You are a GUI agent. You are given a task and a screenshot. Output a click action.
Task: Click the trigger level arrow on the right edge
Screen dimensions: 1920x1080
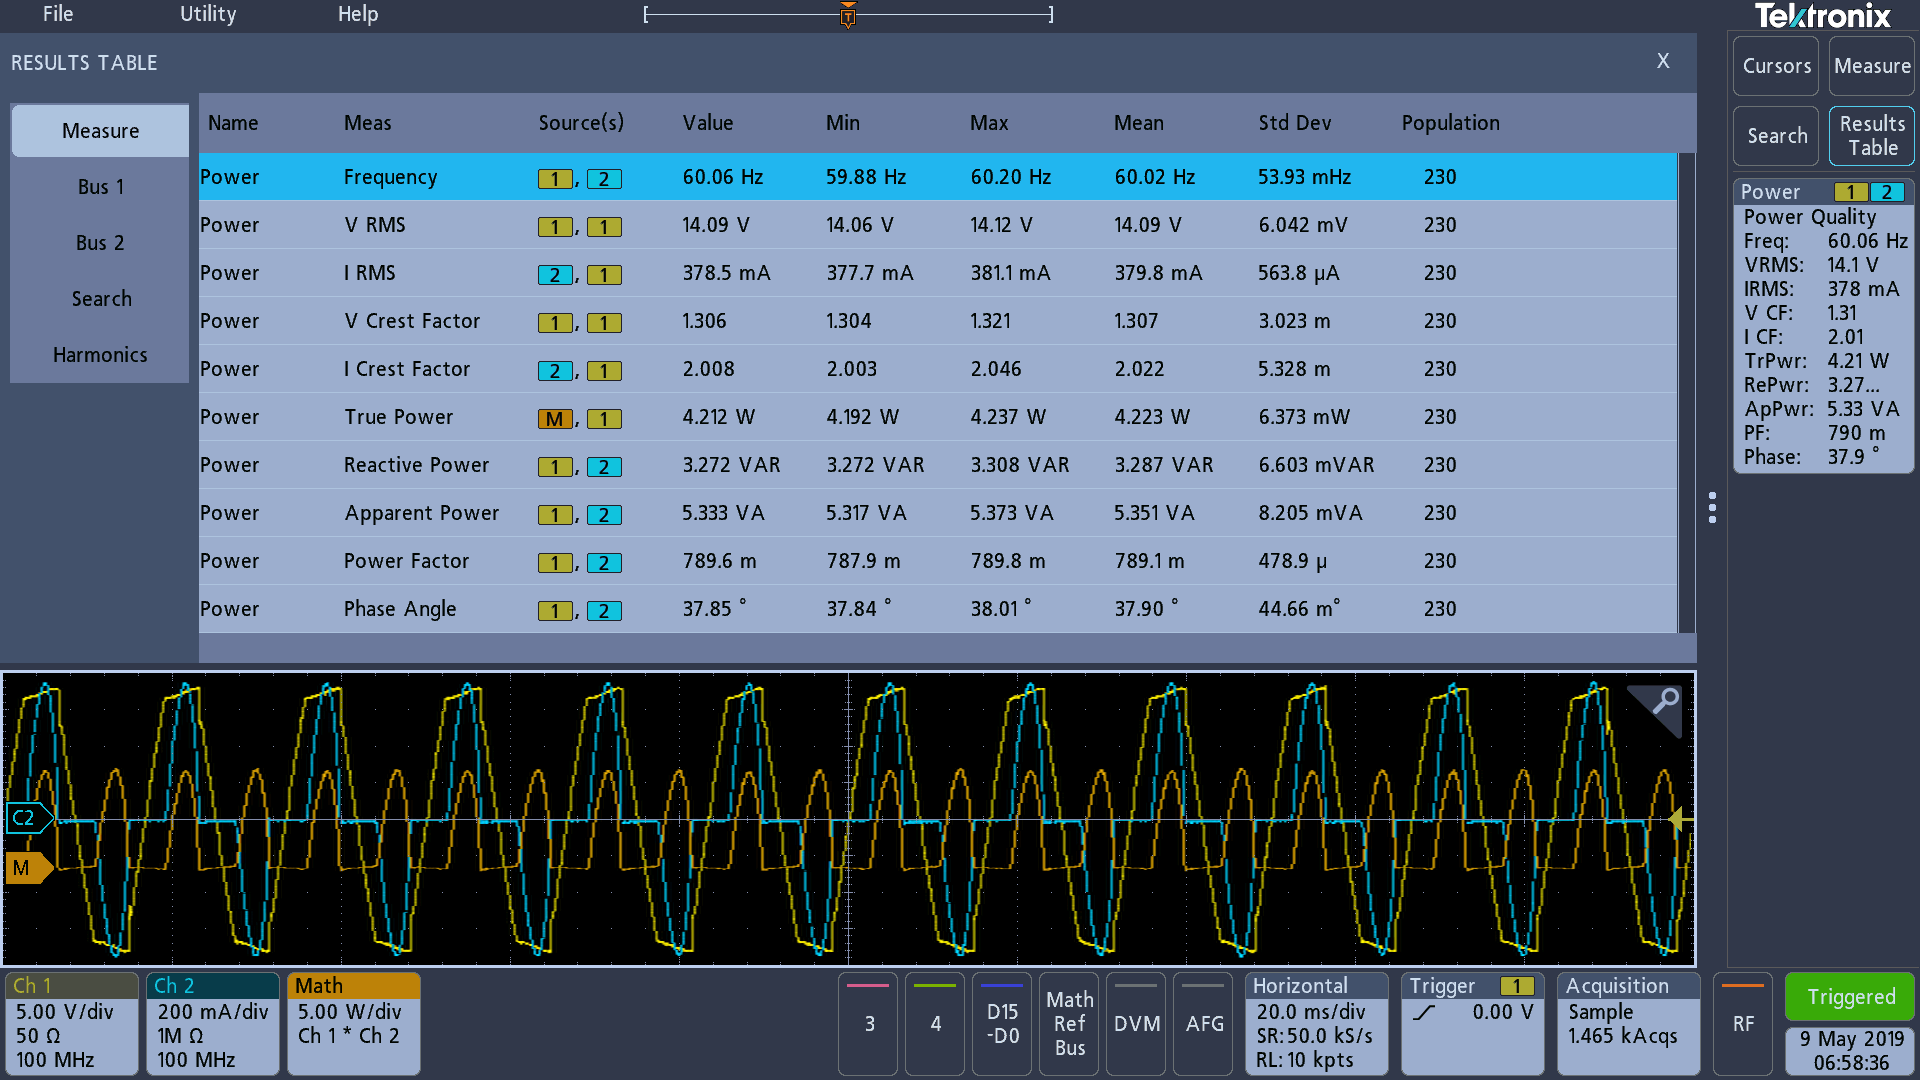pos(1680,820)
